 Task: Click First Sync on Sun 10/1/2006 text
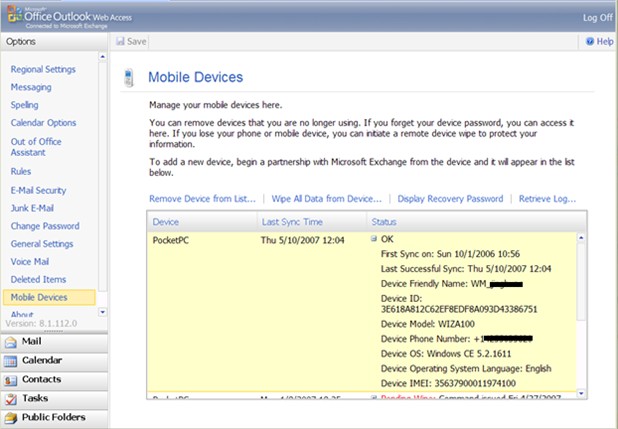coord(450,254)
